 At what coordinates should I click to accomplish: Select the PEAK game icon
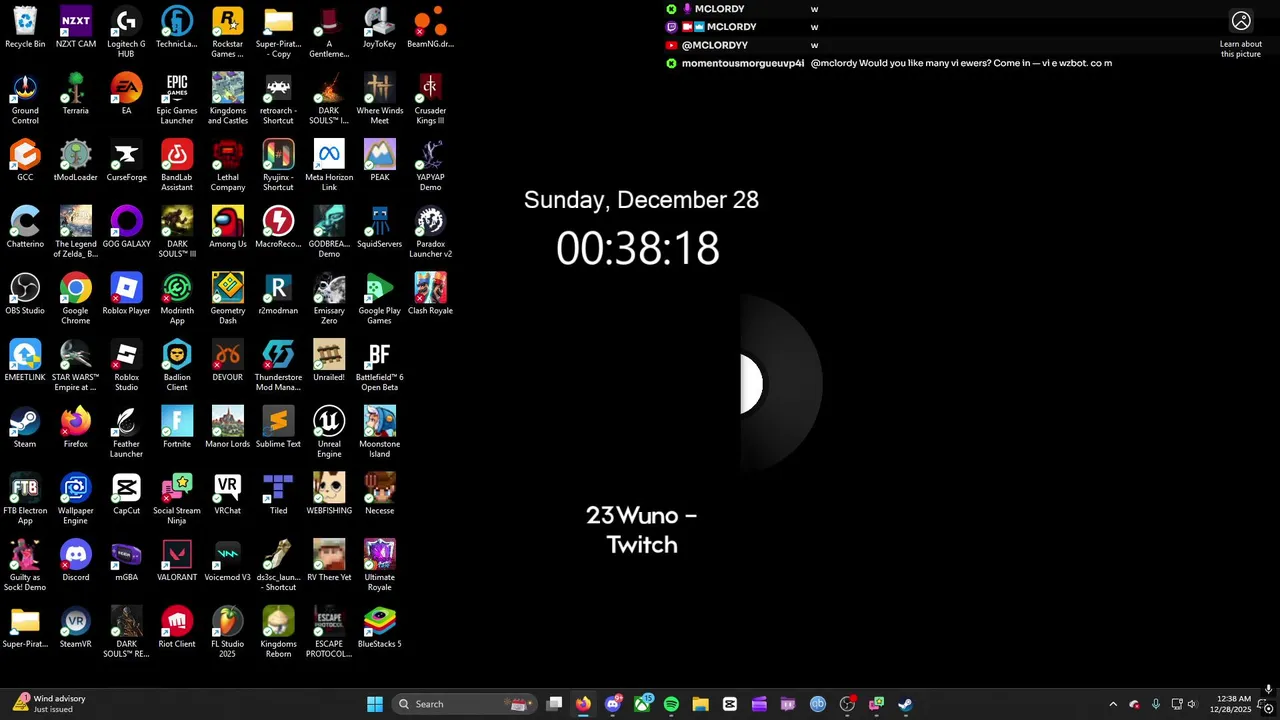pos(380,161)
